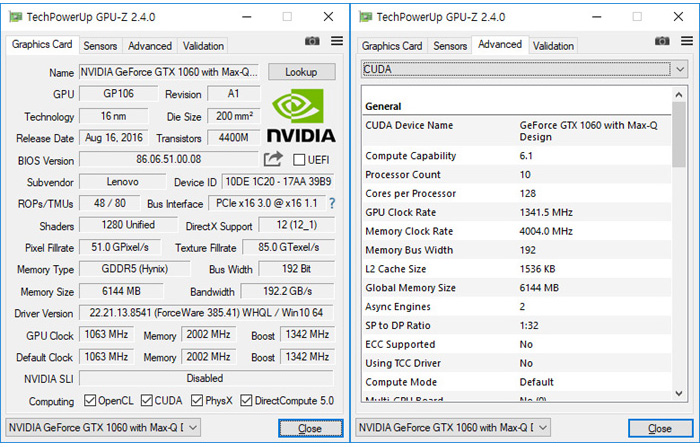Select the Async Engines row
Screen dimensions: 700x447
[x=517, y=307]
